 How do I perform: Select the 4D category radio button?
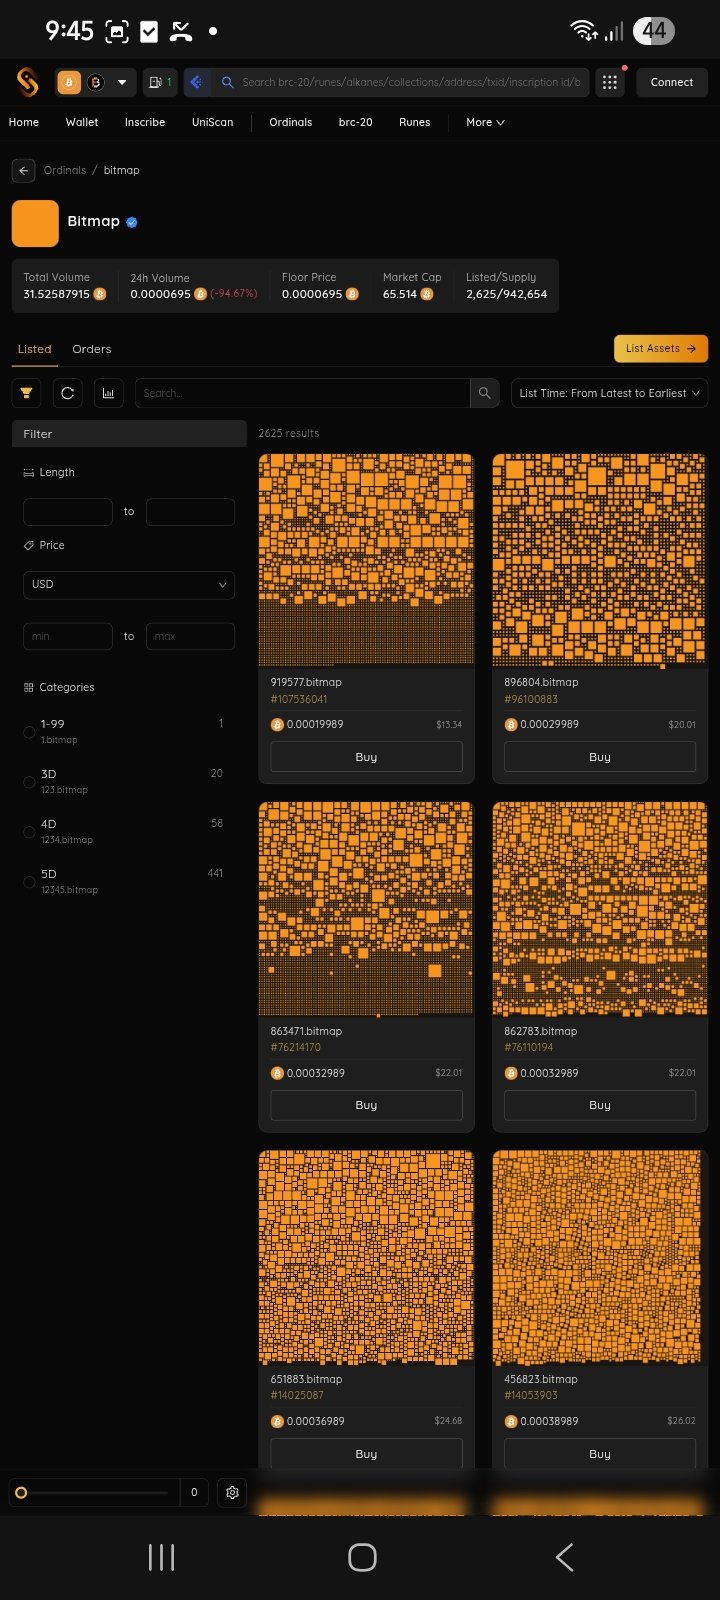(x=29, y=832)
